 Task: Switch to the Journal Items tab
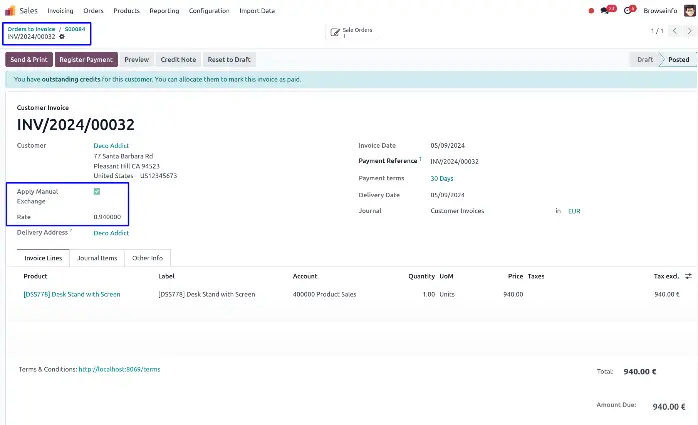point(97,257)
